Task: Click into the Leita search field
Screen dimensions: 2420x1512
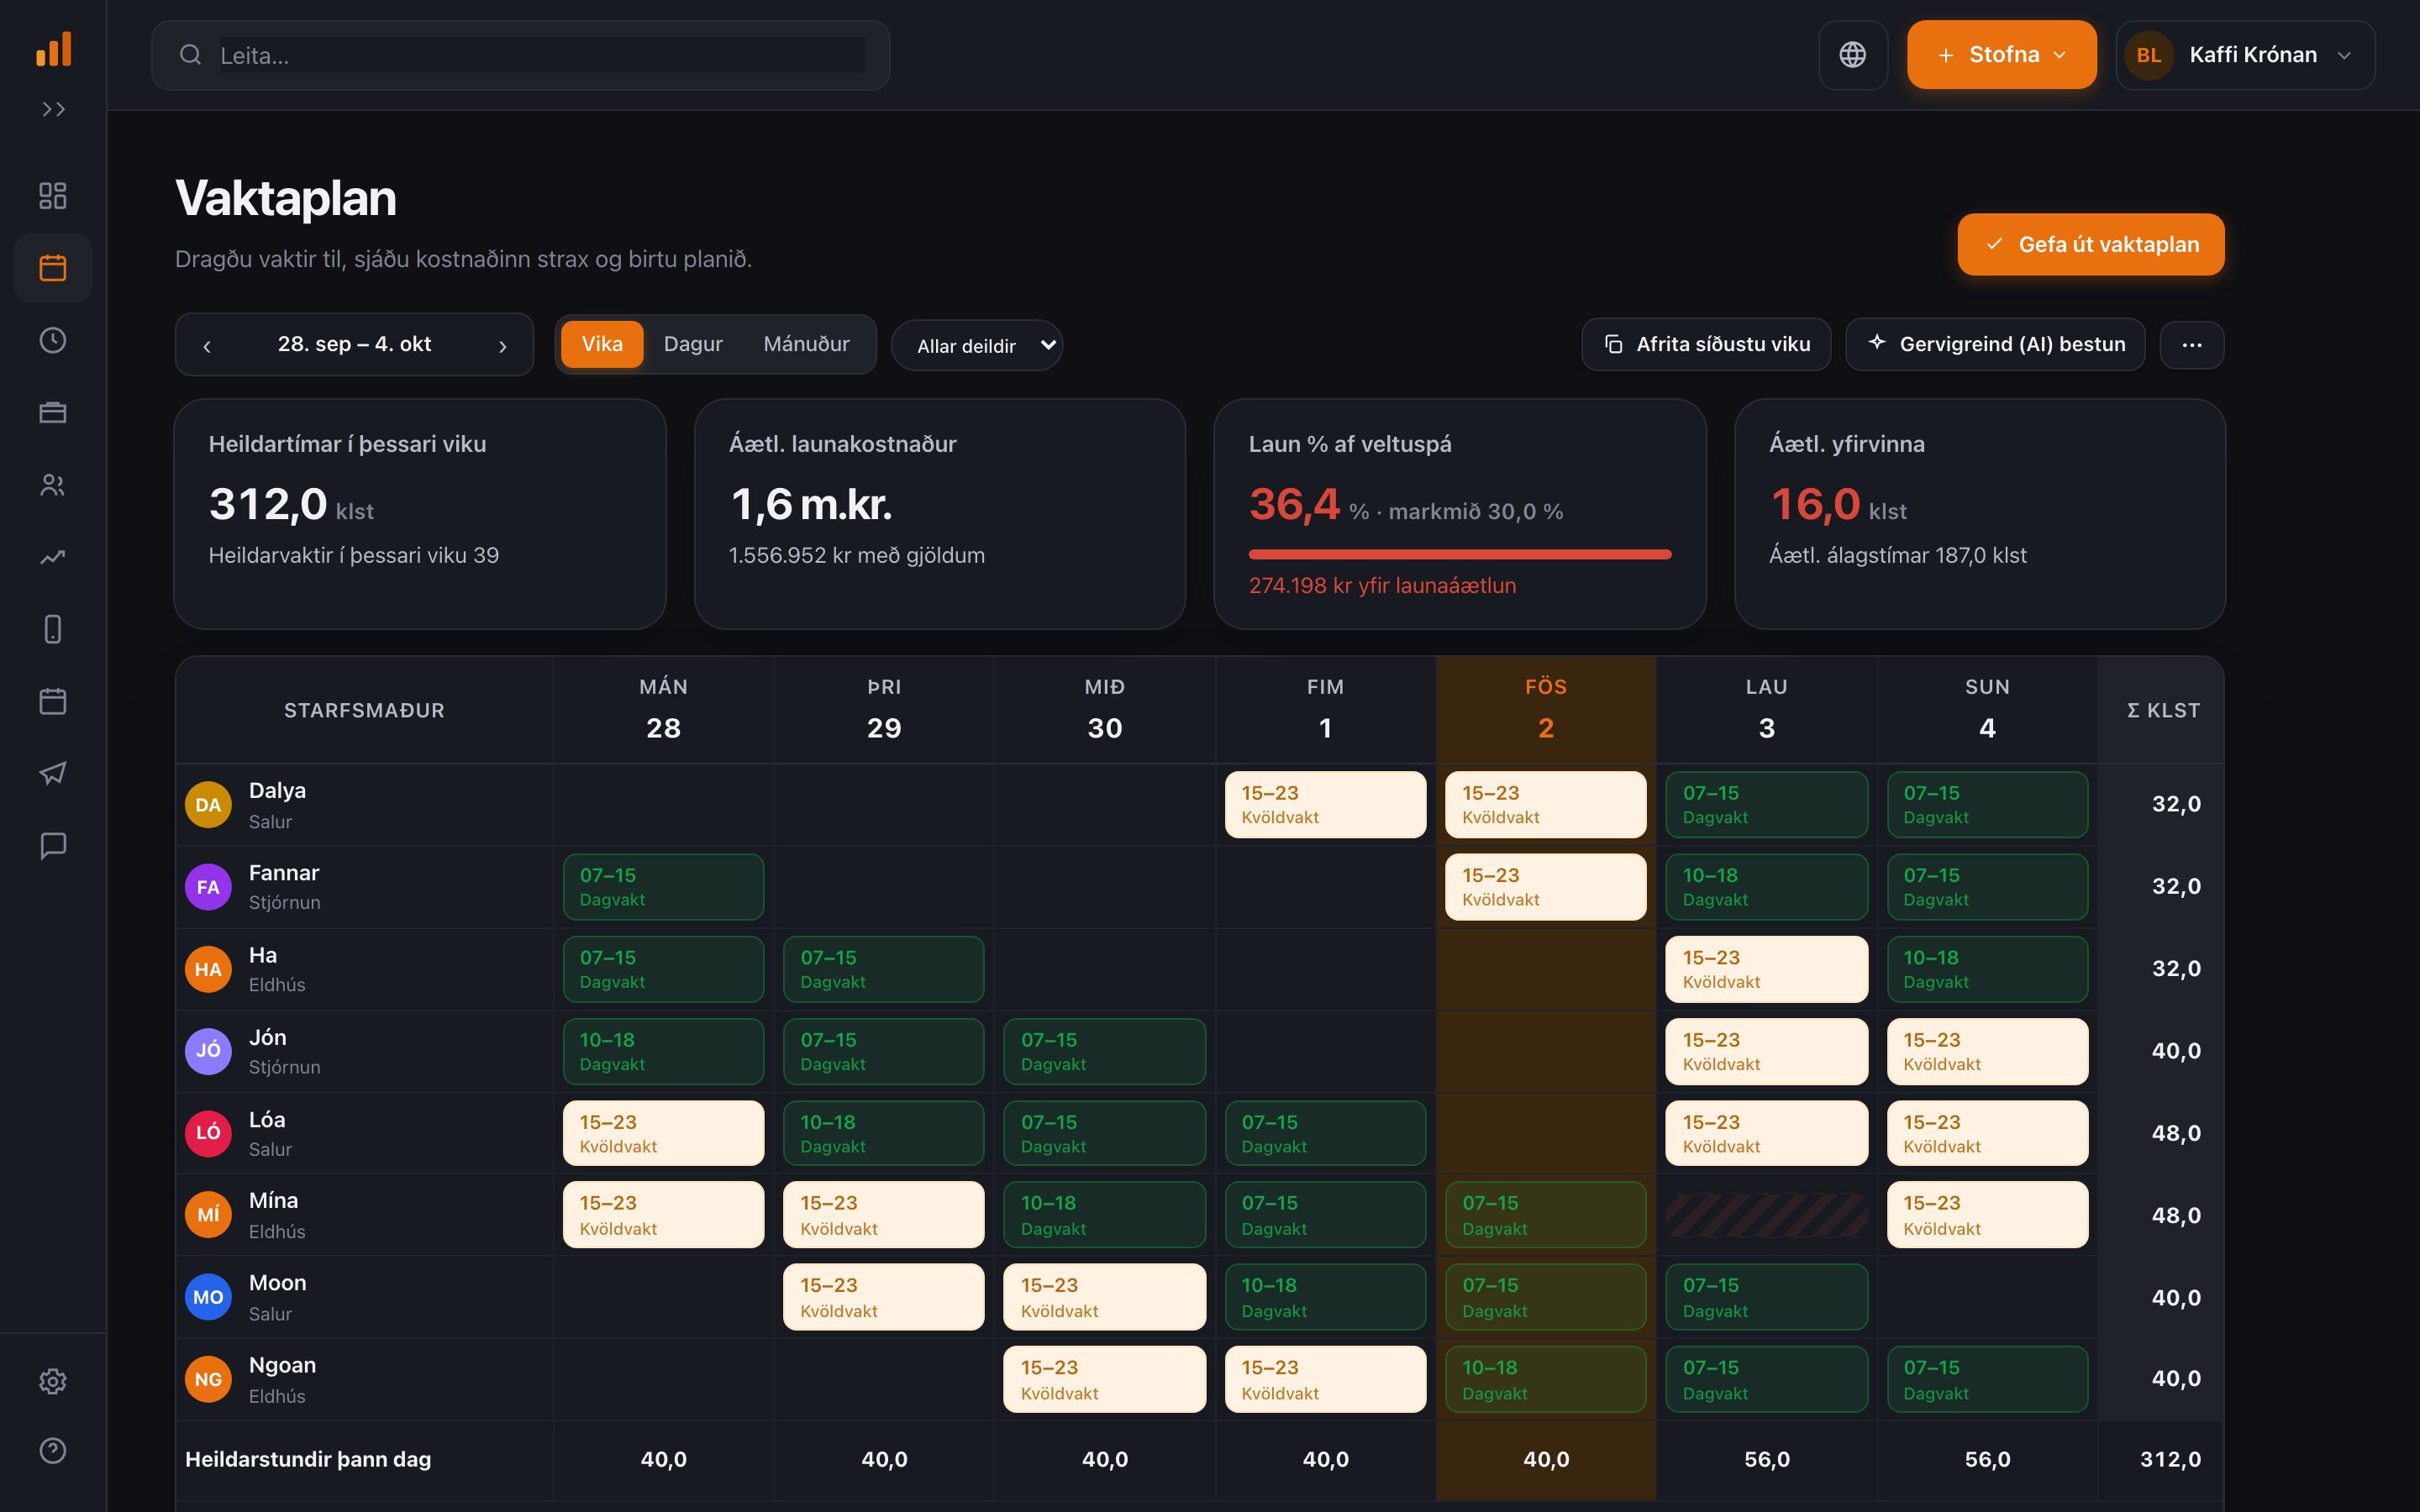Action: point(520,55)
